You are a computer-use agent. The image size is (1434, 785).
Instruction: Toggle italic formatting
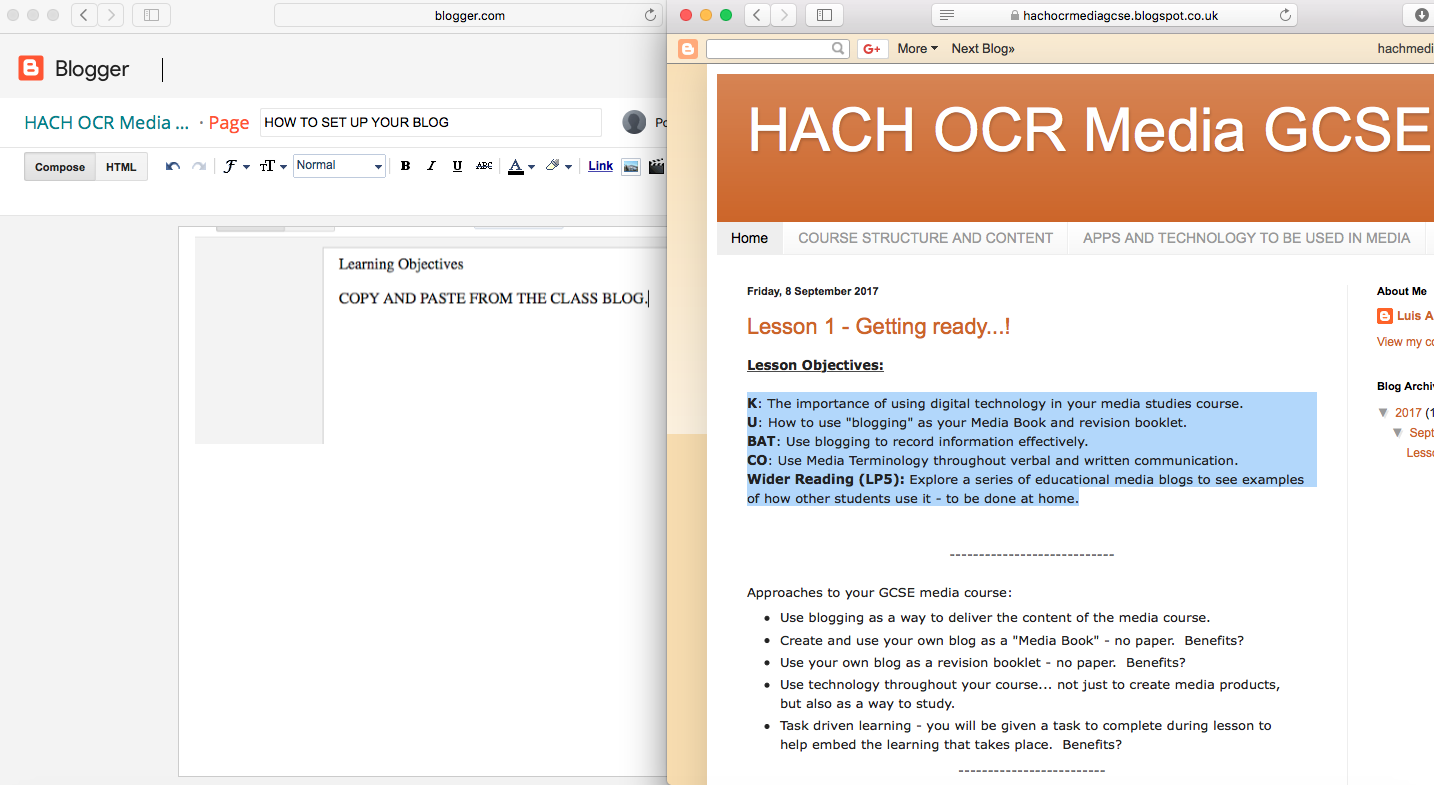[431, 166]
